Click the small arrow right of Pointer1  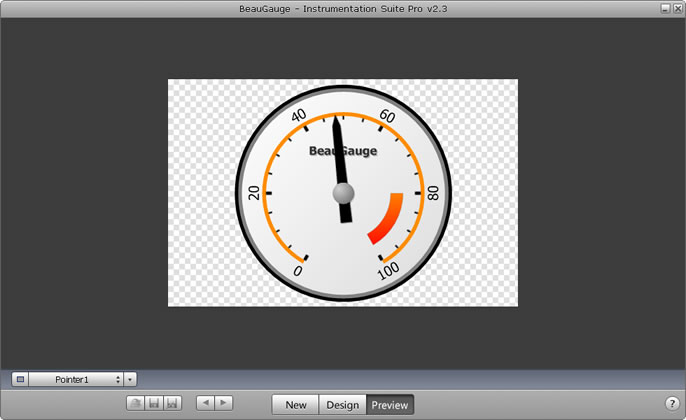click(x=130, y=379)
